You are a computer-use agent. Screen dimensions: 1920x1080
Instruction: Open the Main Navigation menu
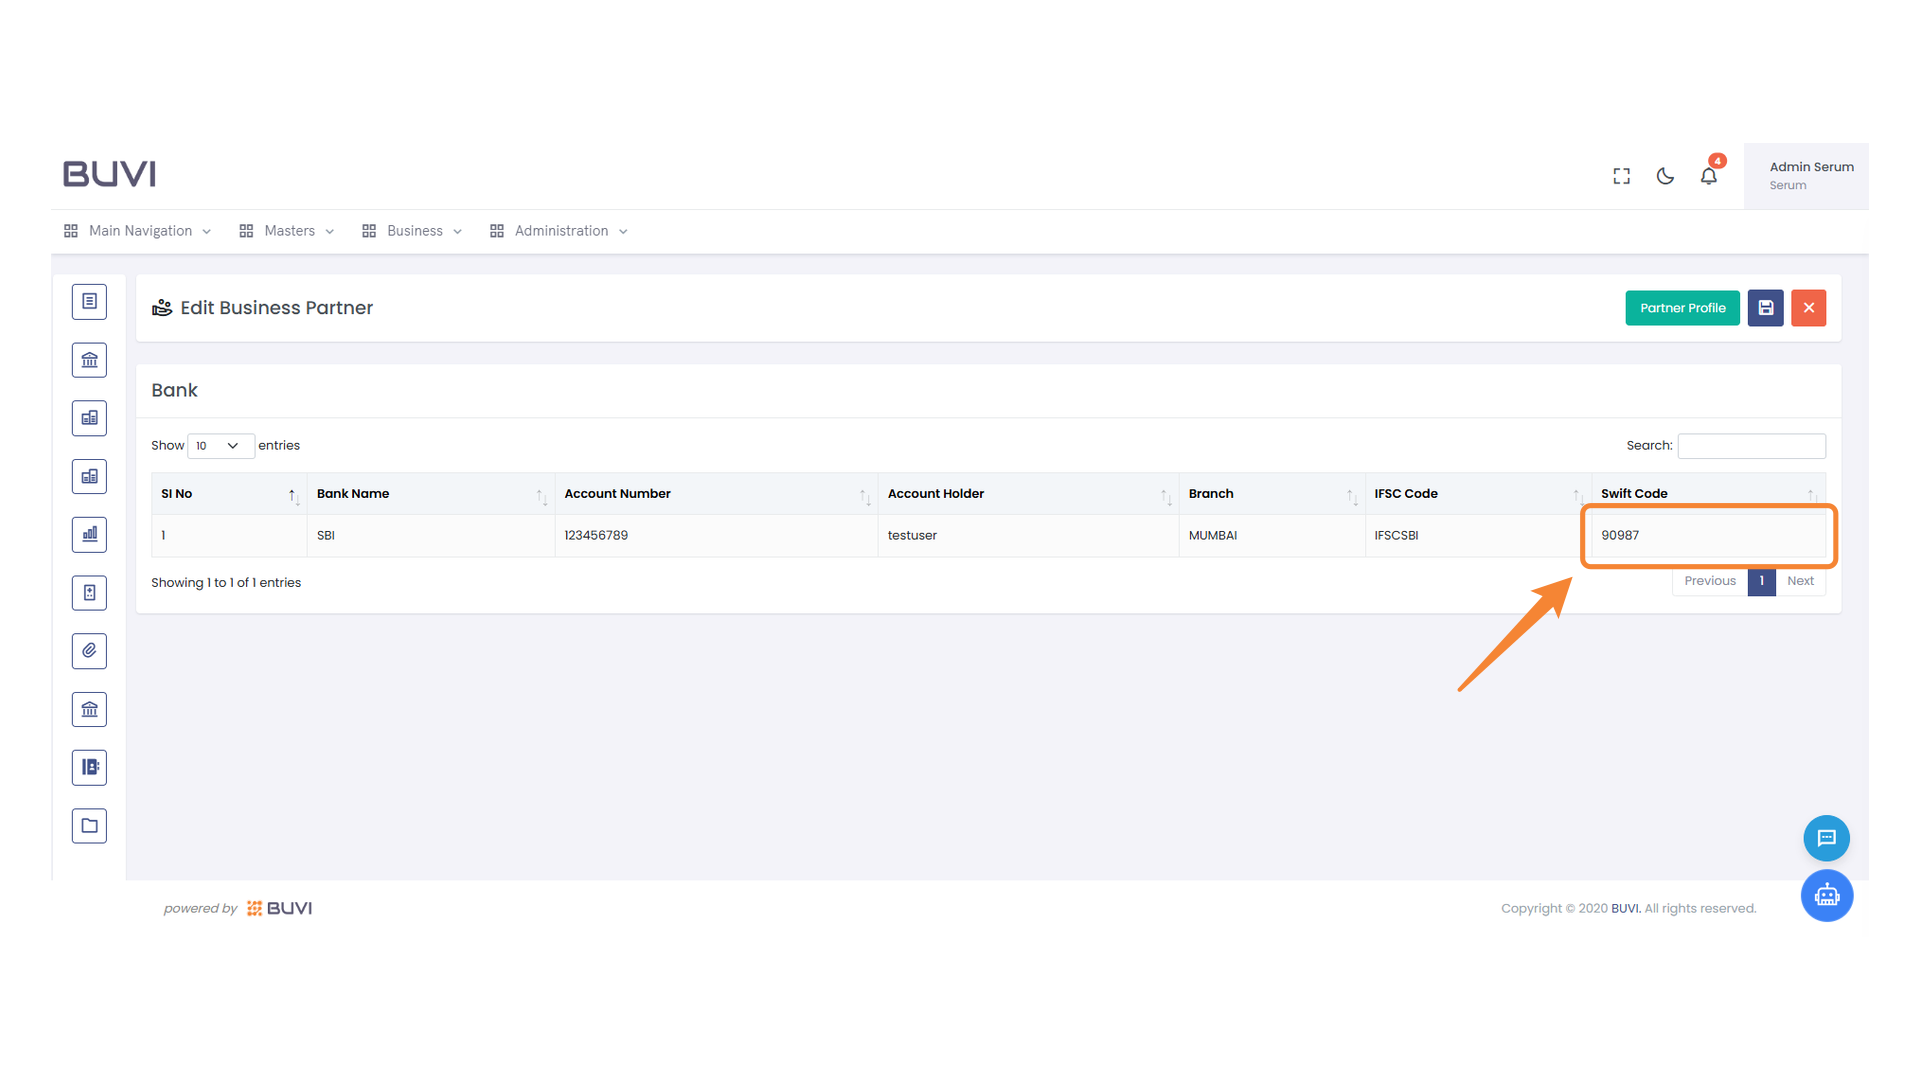click(139, 230)
